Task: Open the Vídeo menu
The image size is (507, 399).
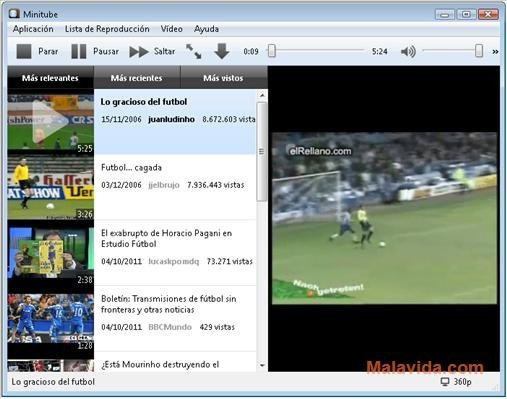Action: (x=171, y=29)
